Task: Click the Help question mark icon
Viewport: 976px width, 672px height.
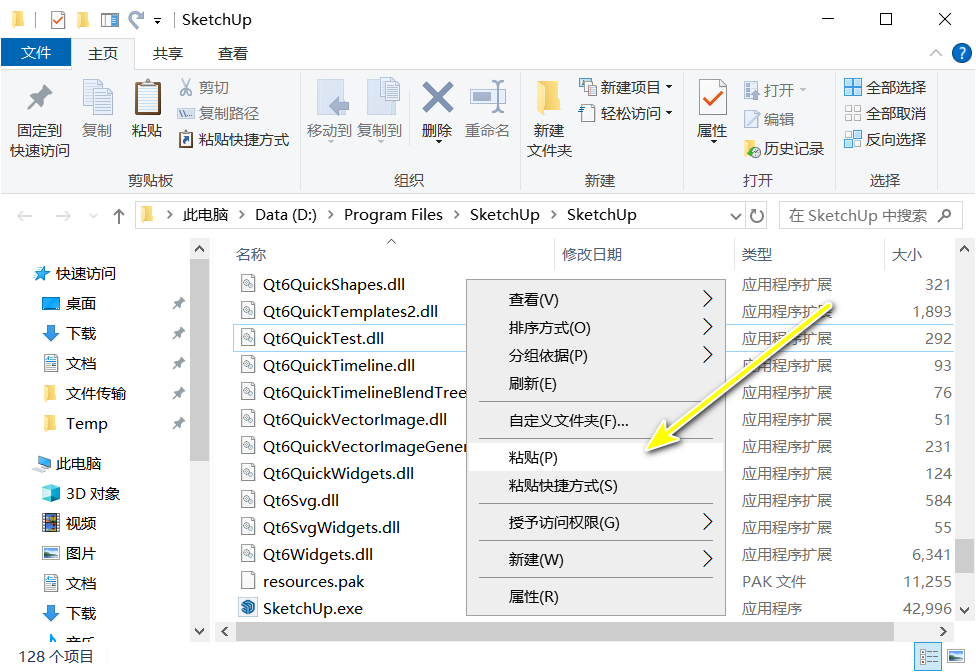Action: pyautogui.click(x=962, y=54)
